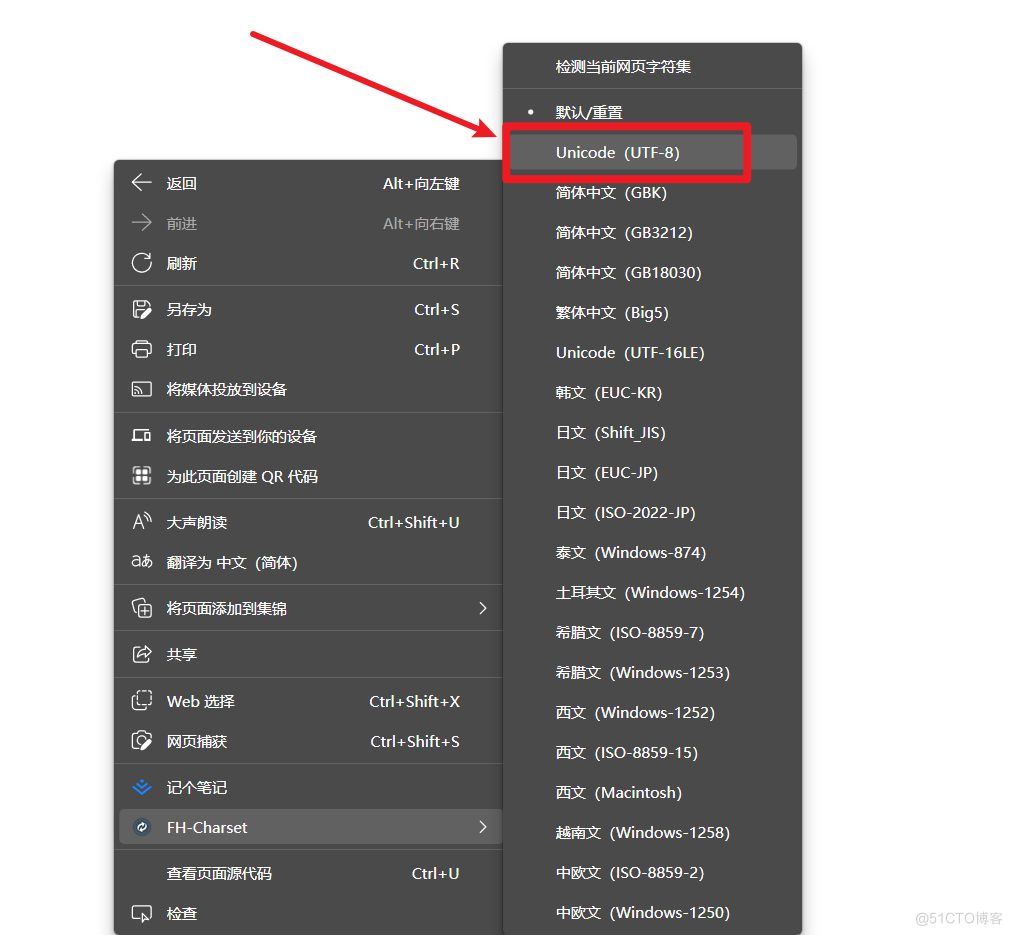Expand the FH-Charset submenu arrow

click(x=483, y=827)
